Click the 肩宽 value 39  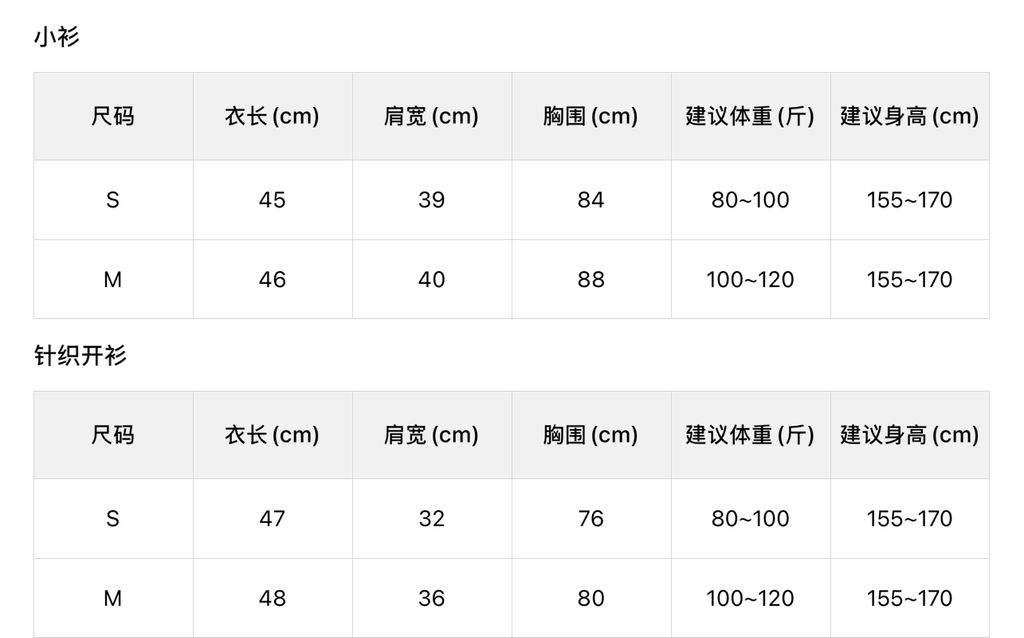coord(431,200)
